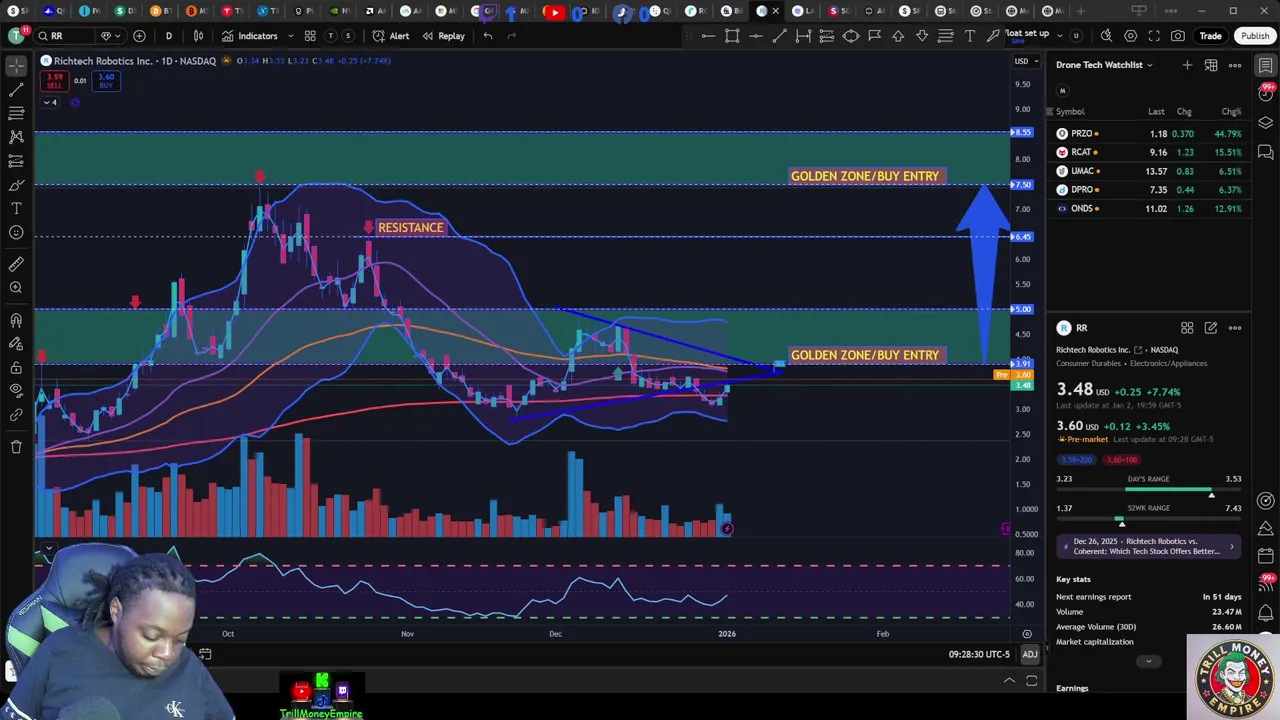Open the go to date calendar icon
This screenshot has height=720, width=1280.
[205, 654]
